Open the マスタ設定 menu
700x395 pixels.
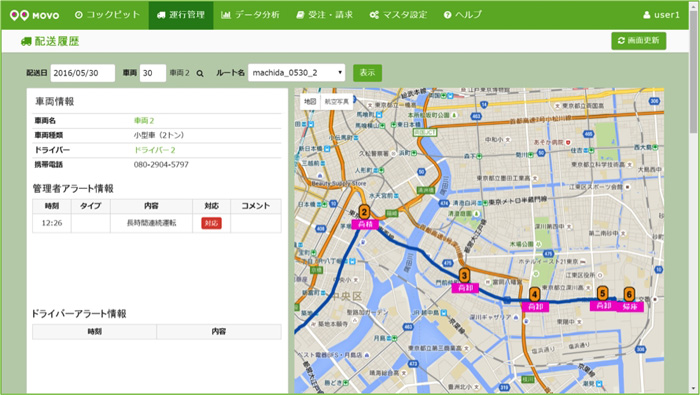pos(398,15)
